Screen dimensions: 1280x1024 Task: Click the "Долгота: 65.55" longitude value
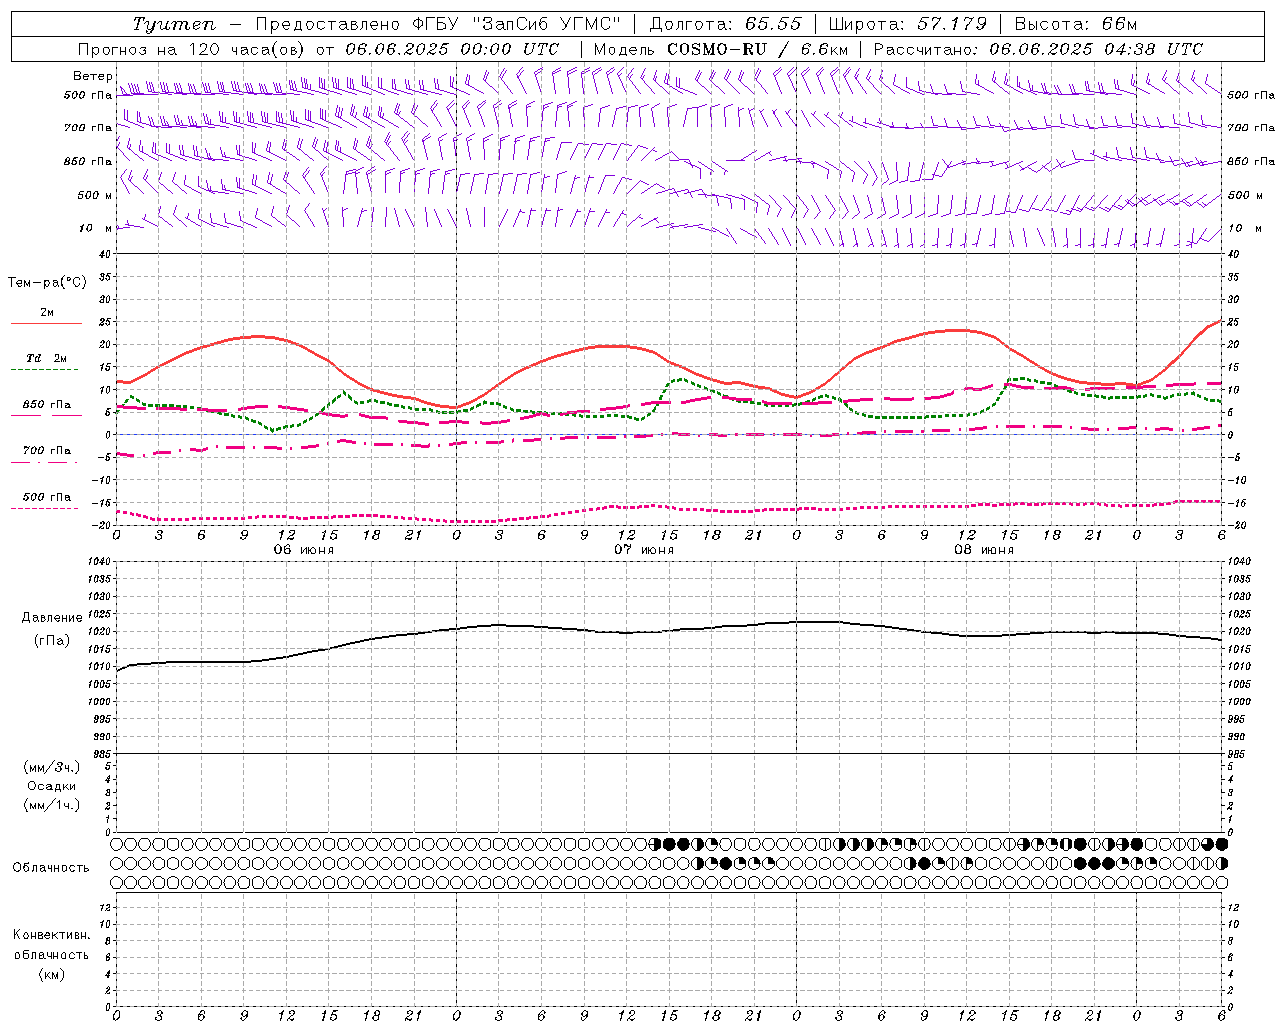[x=725, y=24]
